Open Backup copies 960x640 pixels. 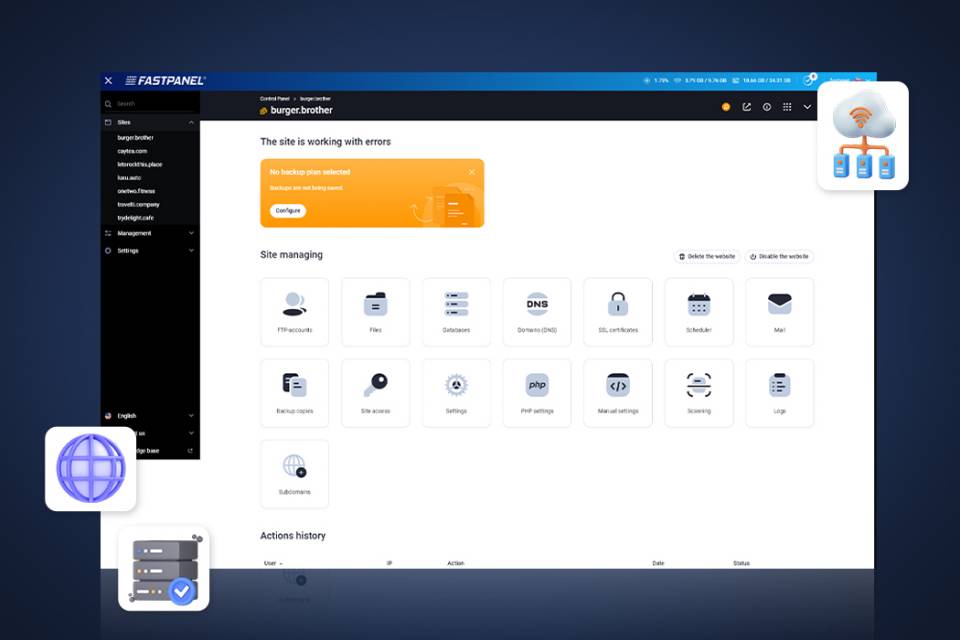coord(294,392)
